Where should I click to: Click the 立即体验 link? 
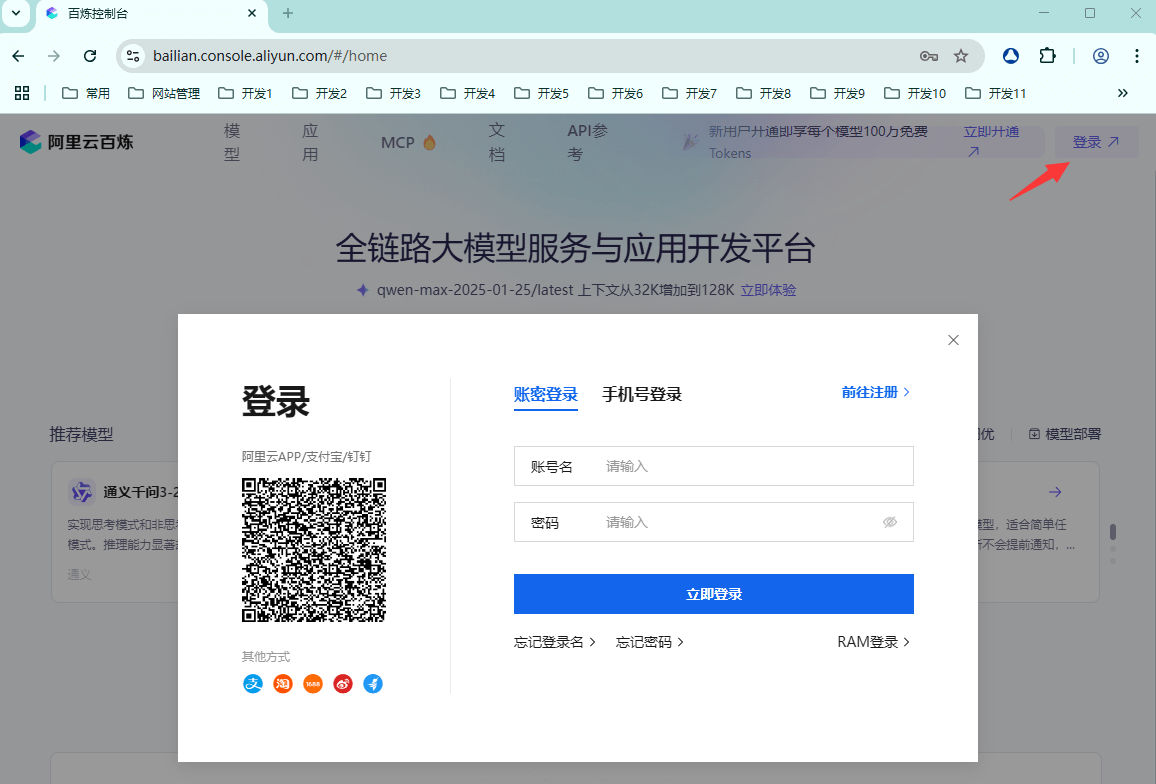pos(768,290)
